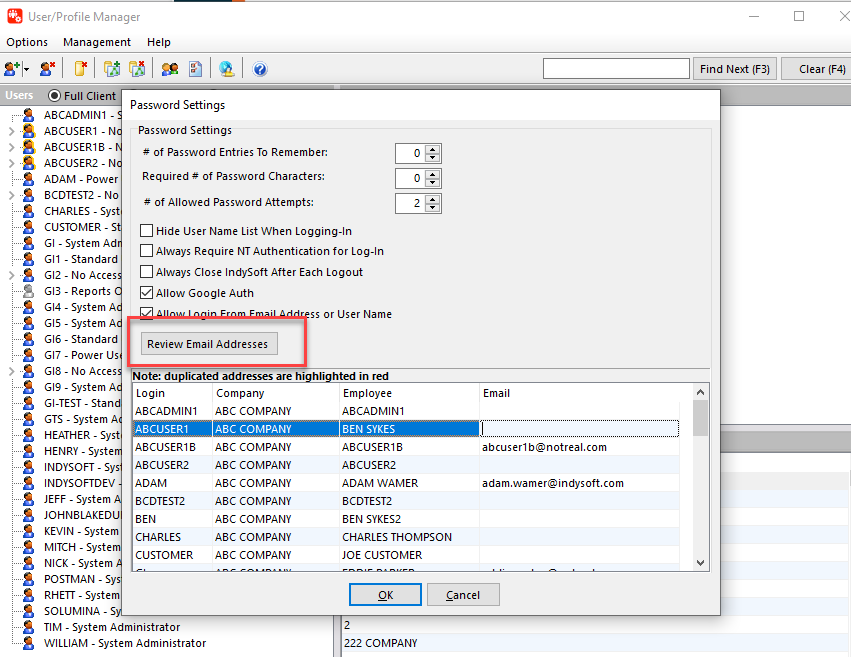Screen dimensions: 851x657
Task: Click the checklist document toolbar icon
Action: coord(196,69)
